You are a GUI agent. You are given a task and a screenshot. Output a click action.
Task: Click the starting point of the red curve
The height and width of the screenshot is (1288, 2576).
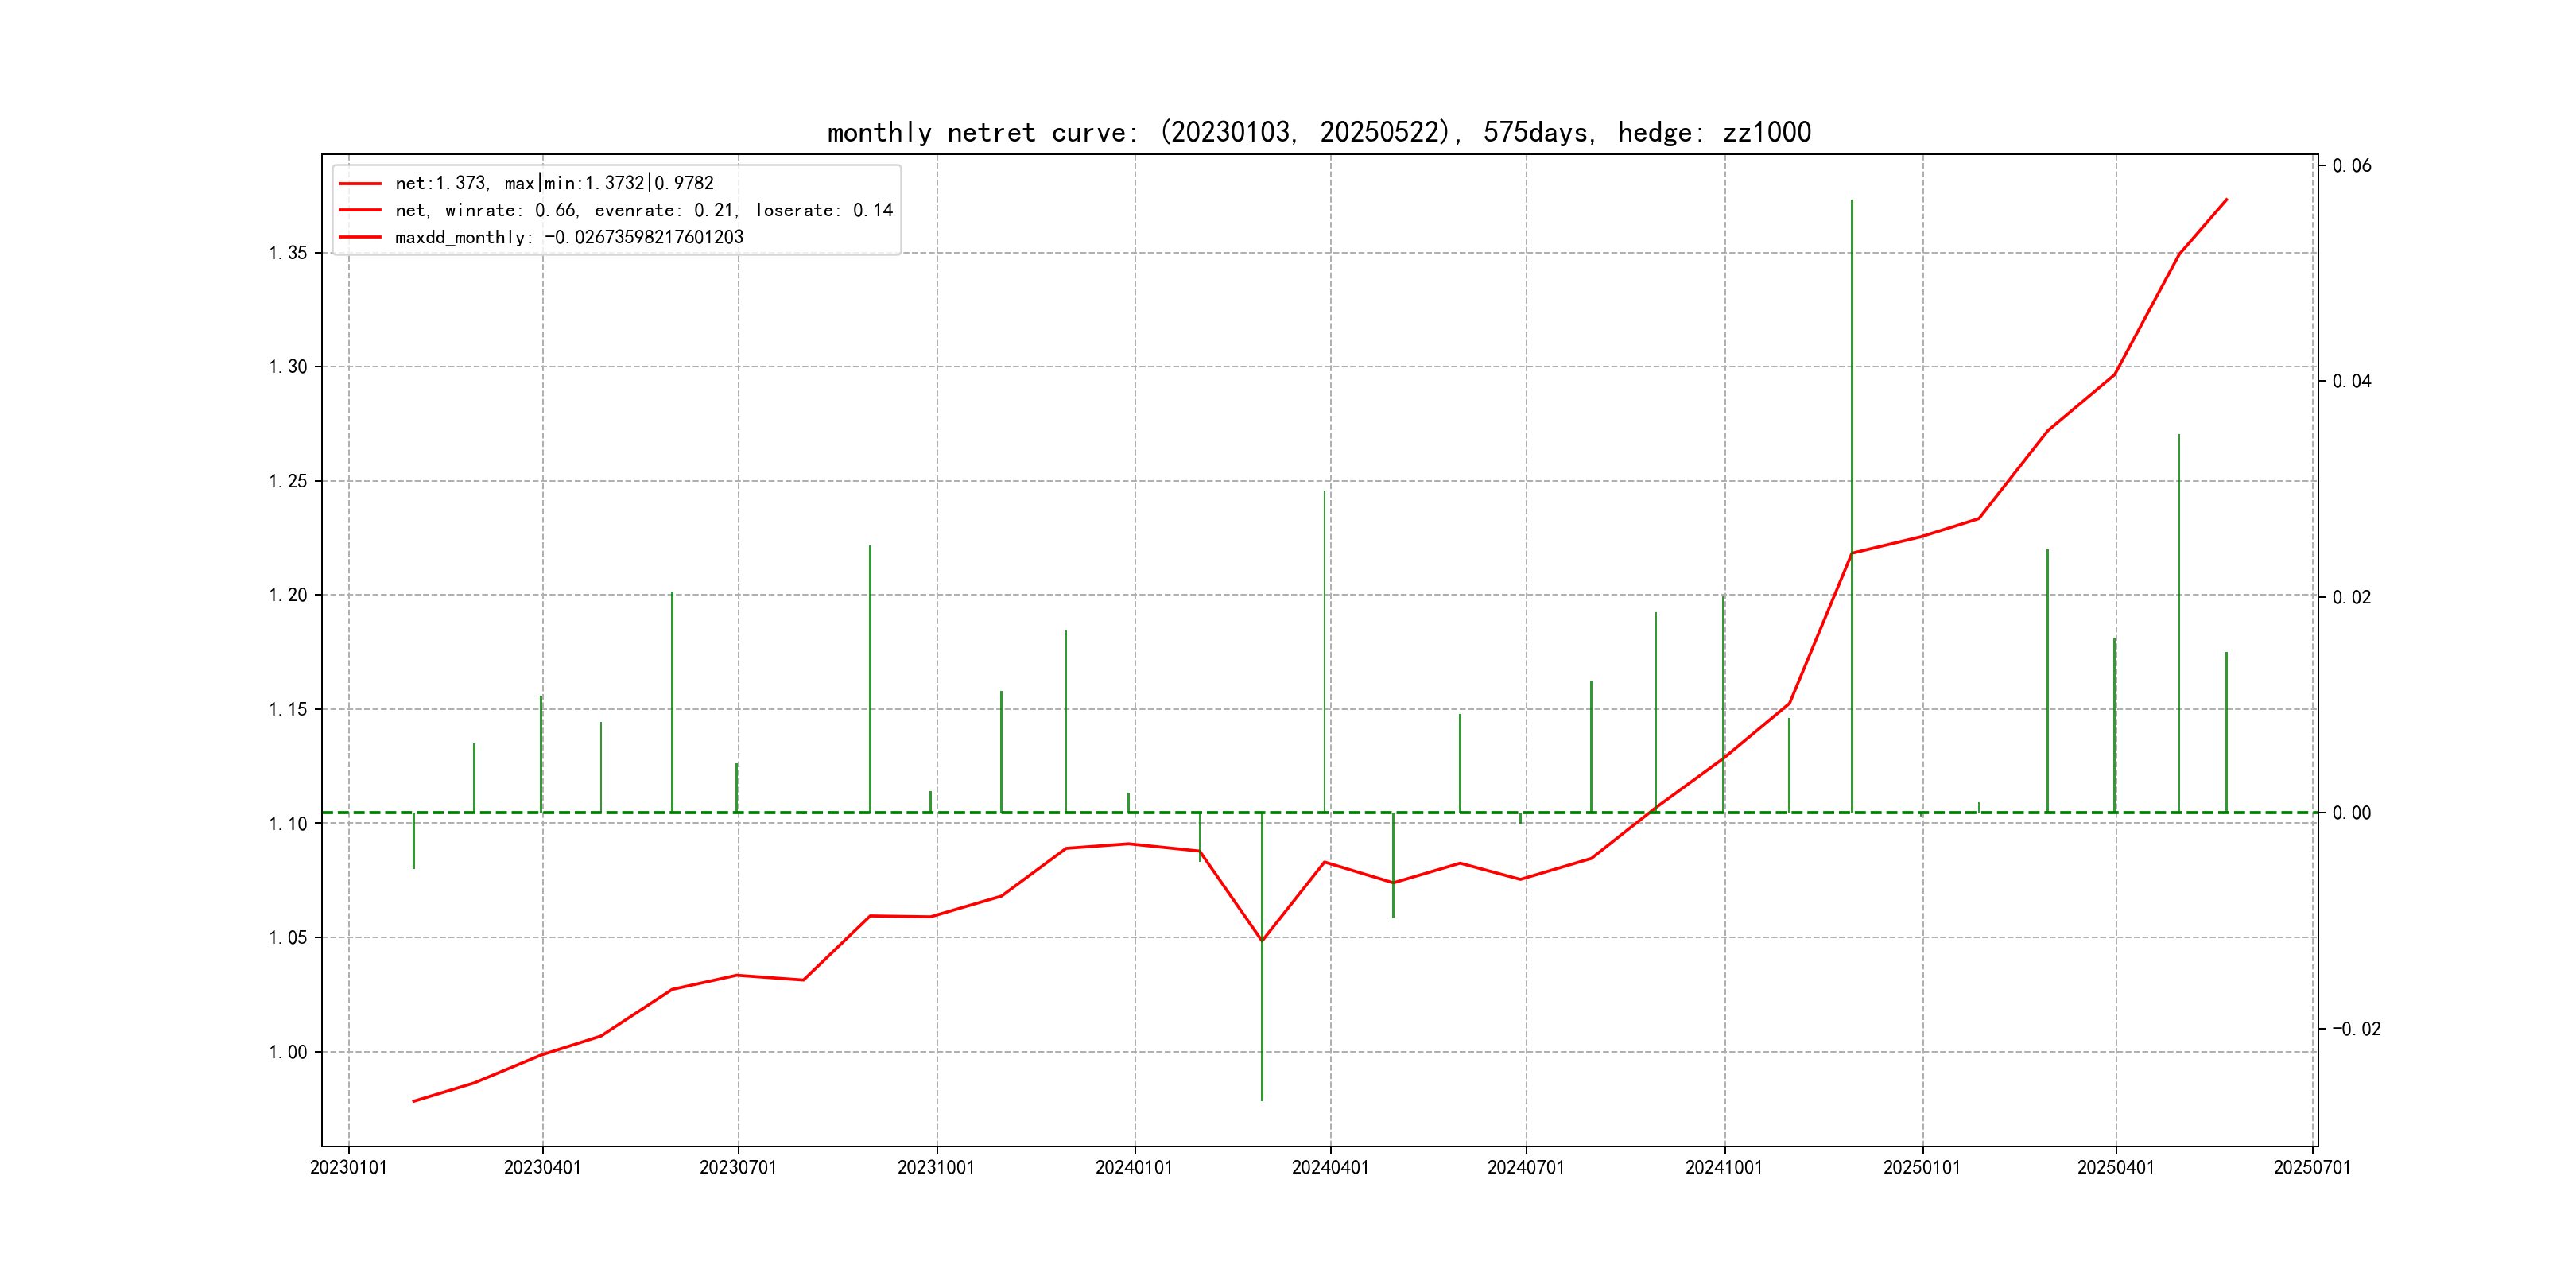(413, 1101)
